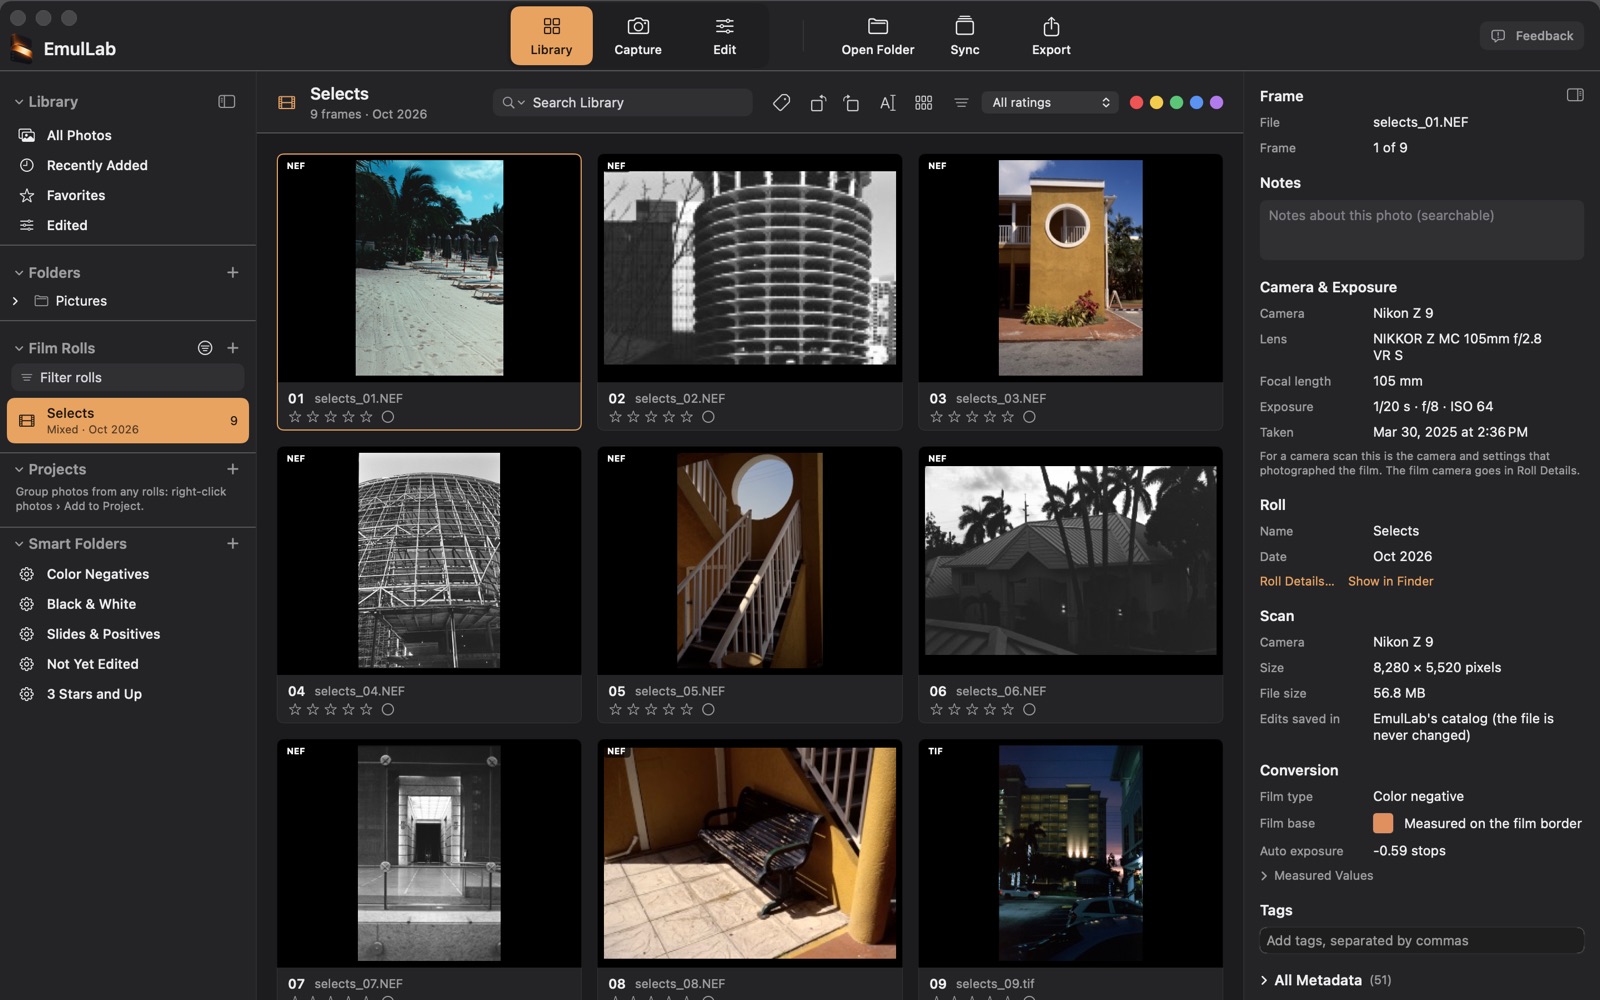Switch to the Library tab

click(x=551, y=36)
